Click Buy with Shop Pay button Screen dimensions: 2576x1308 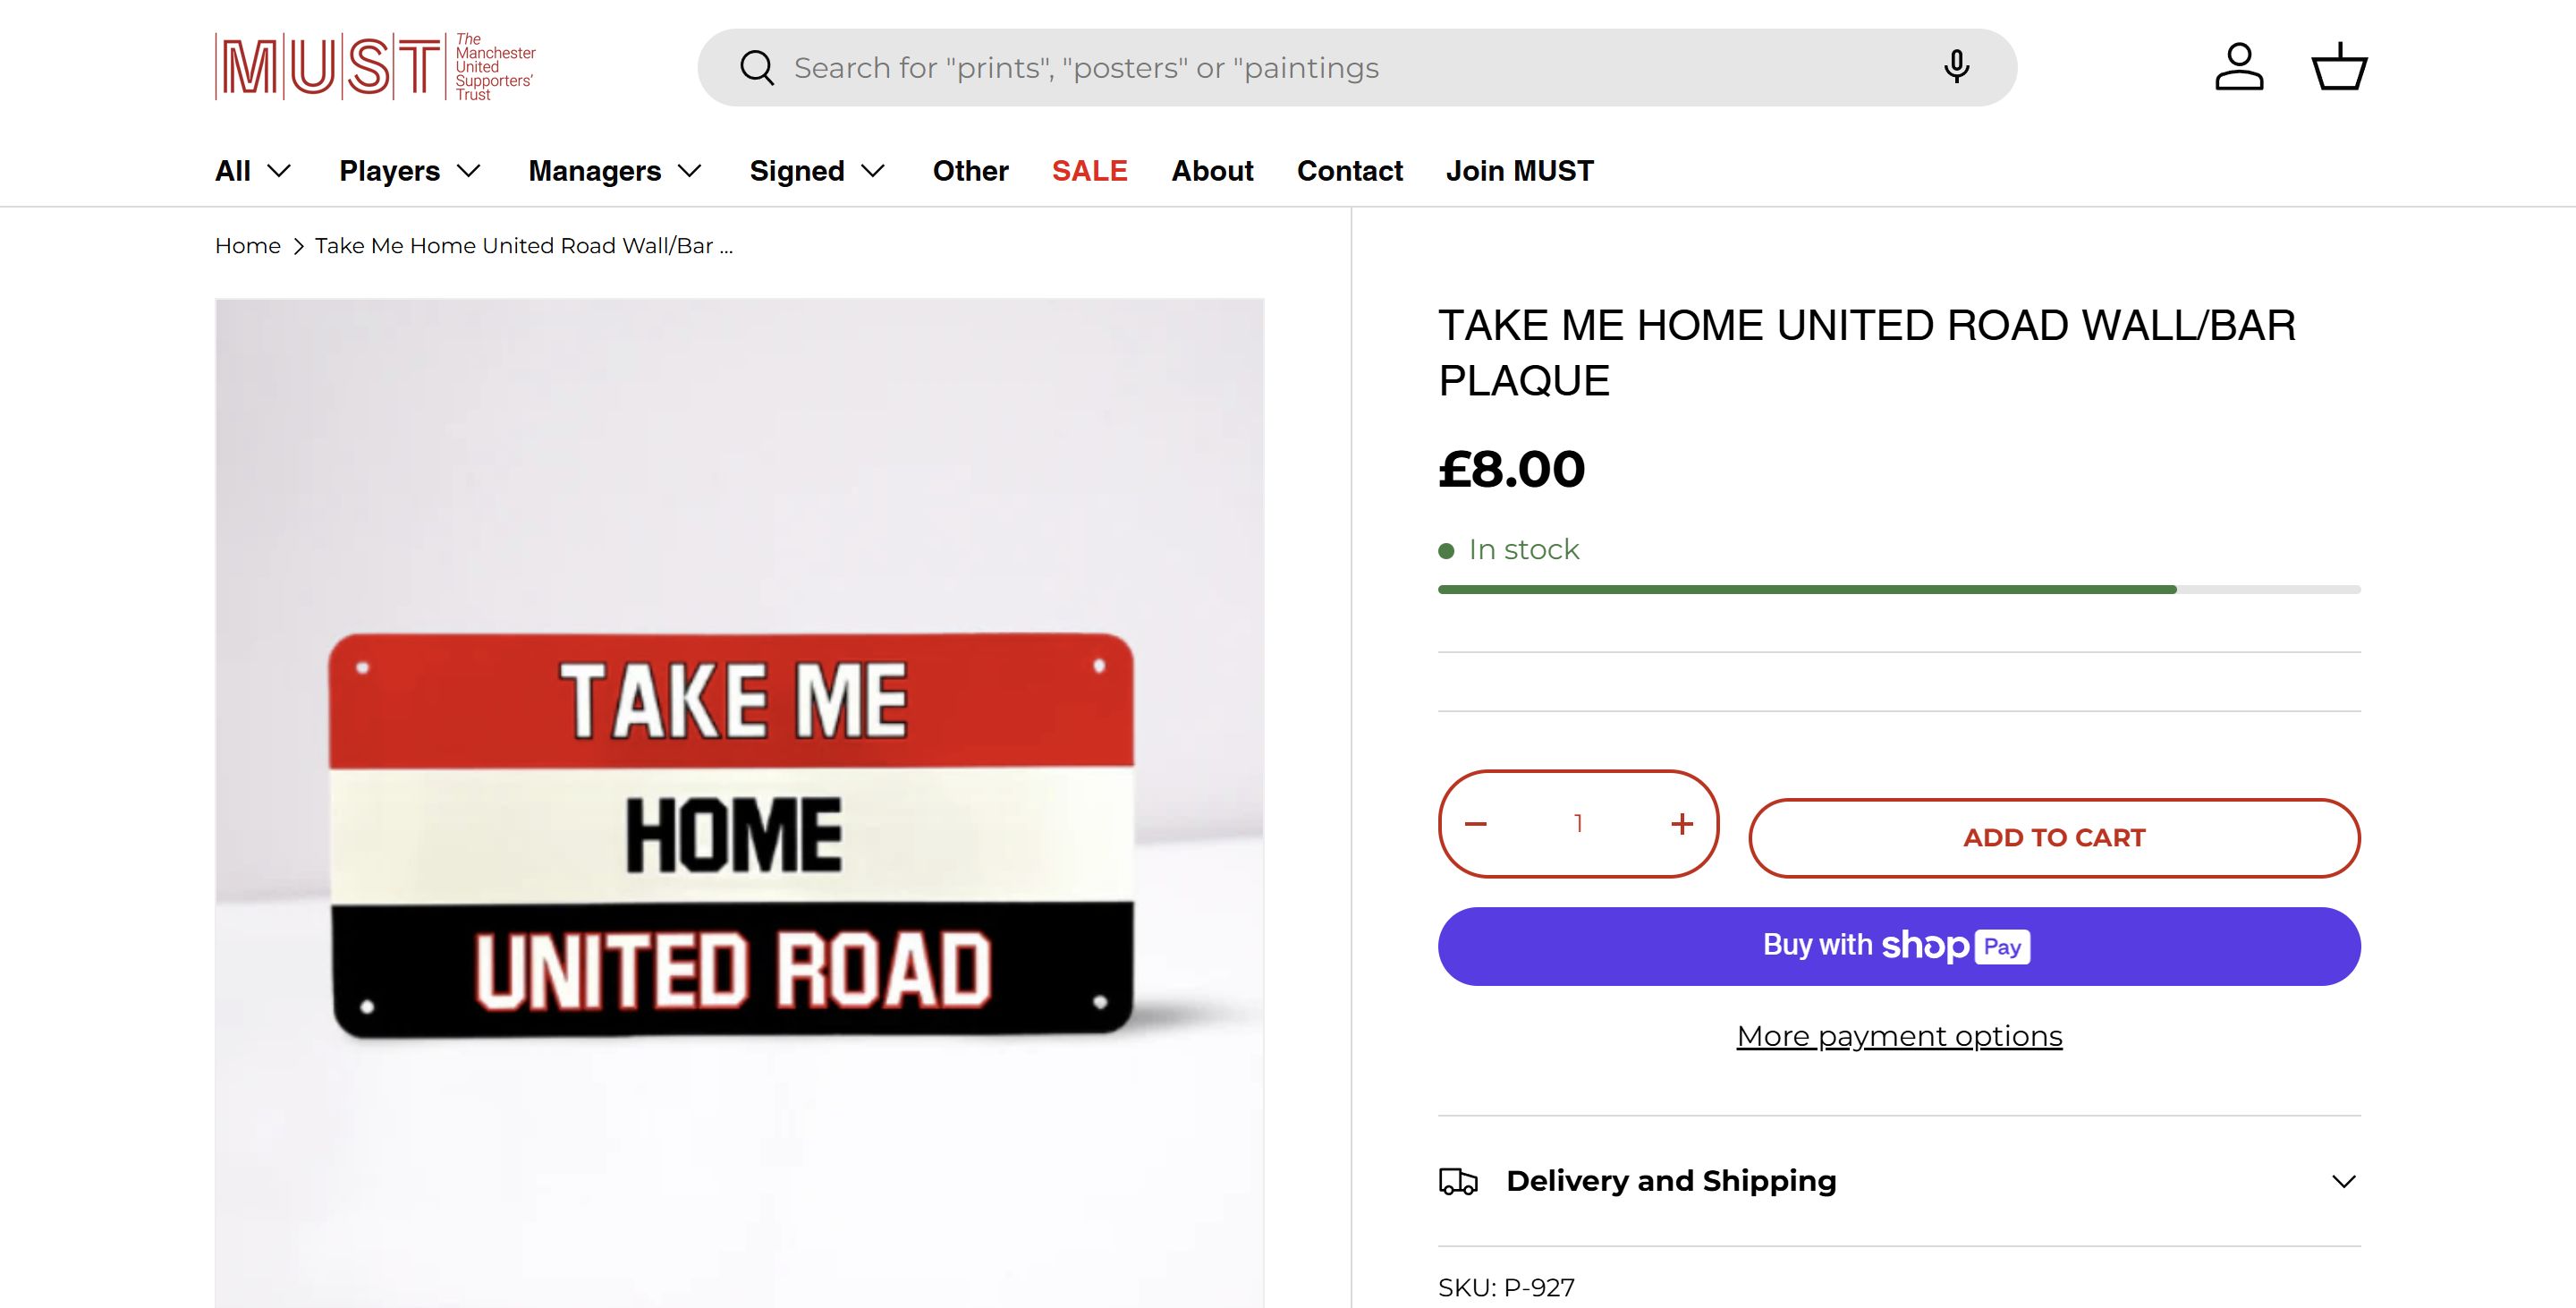1899,946
